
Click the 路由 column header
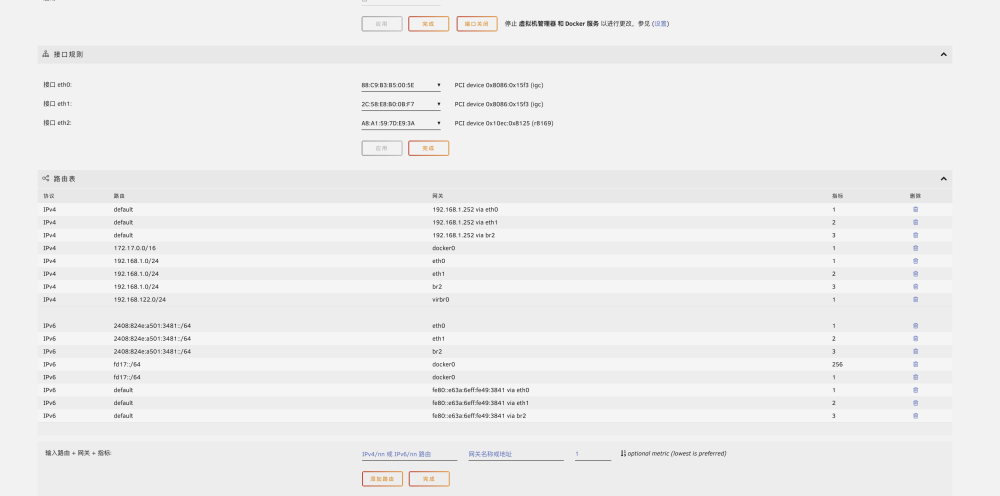119,196
